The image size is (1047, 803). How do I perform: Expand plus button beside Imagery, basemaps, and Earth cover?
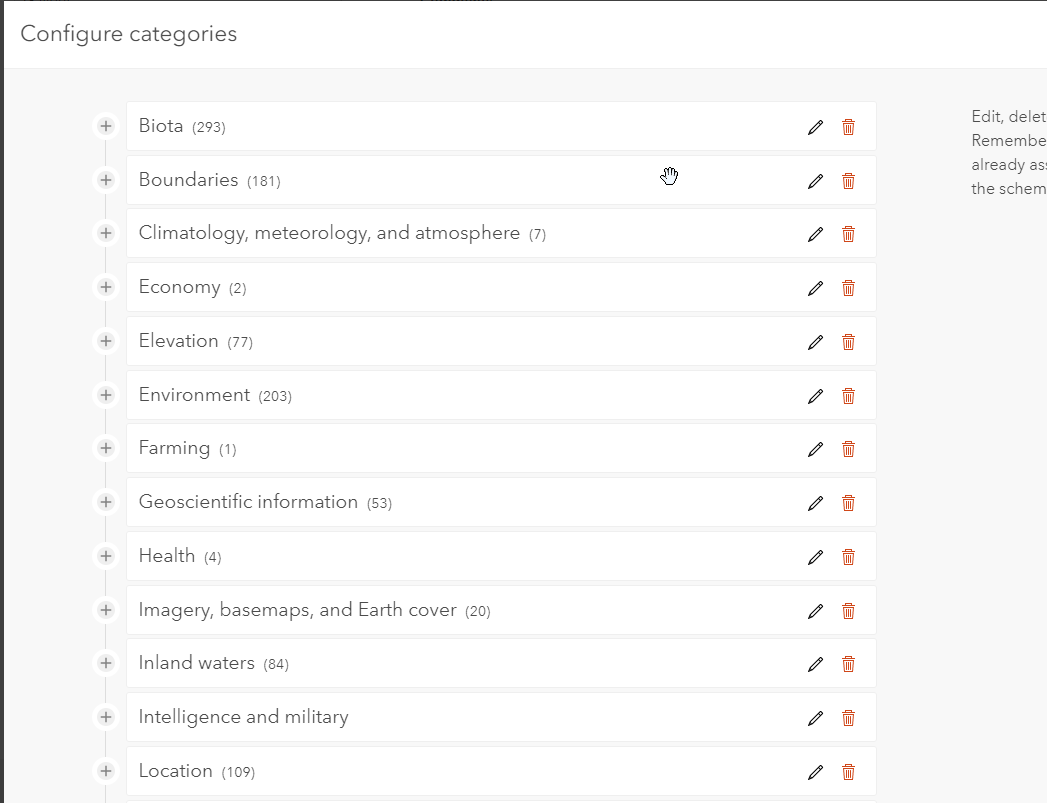pyautogui.click(x=106, y=609)
